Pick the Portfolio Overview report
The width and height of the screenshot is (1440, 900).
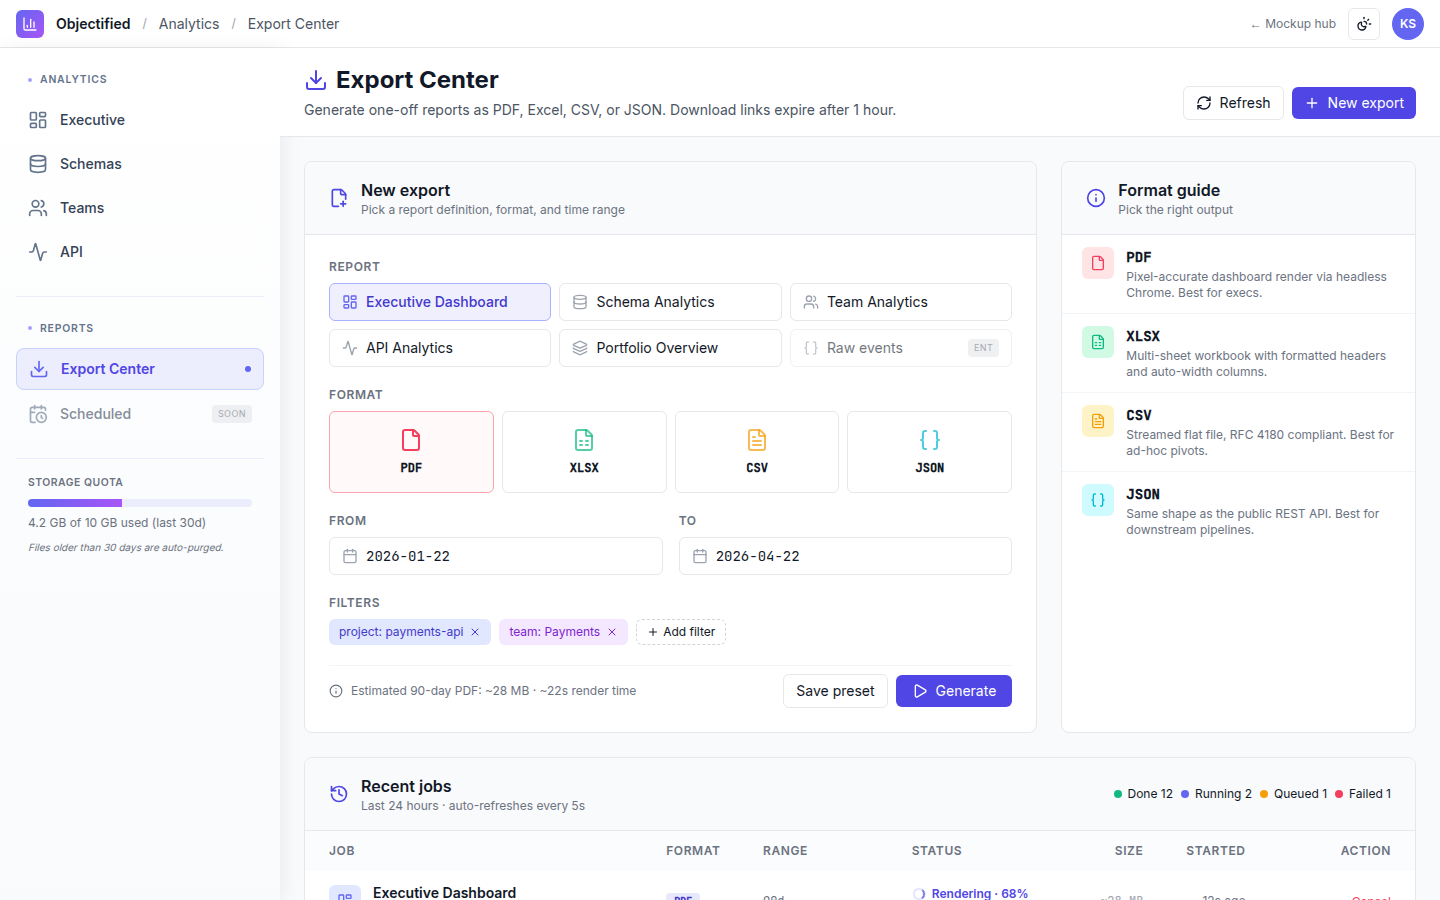[670, 348]
